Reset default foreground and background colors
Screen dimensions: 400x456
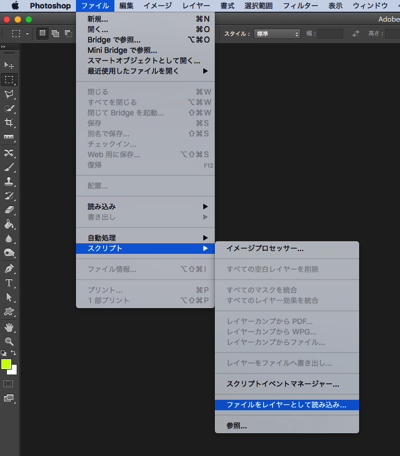[4, 353]
